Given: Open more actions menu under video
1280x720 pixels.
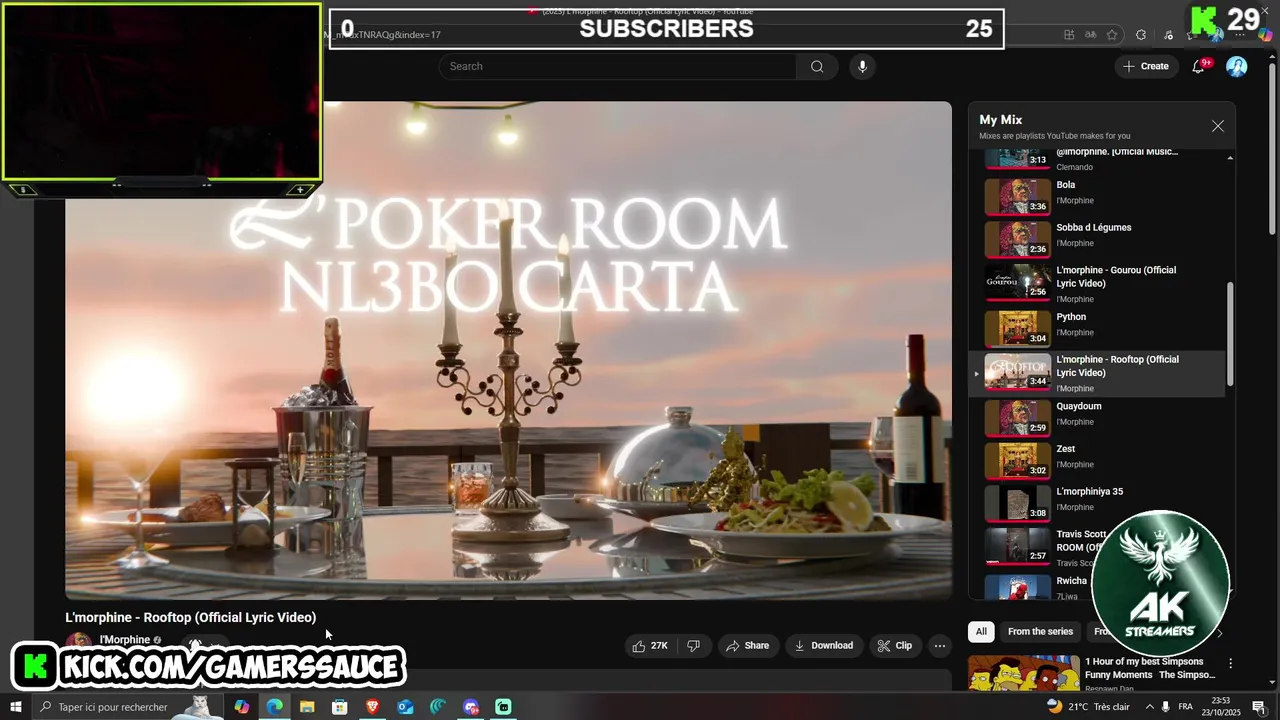Looking at the screenshot, I should pyautogui.click(x=939, y=646).
